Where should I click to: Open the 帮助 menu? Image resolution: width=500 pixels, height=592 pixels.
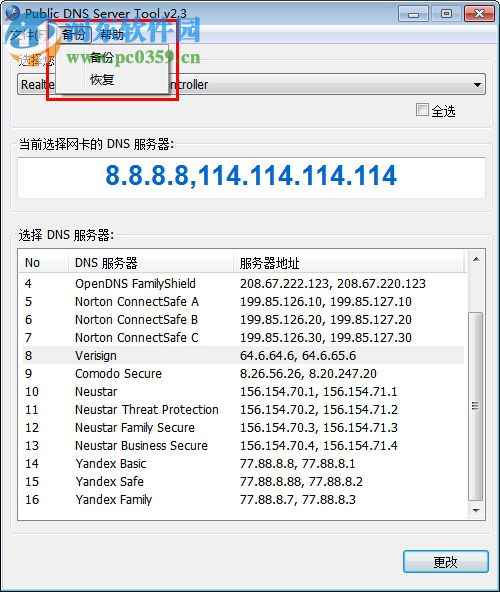click(x=112, y=35)
